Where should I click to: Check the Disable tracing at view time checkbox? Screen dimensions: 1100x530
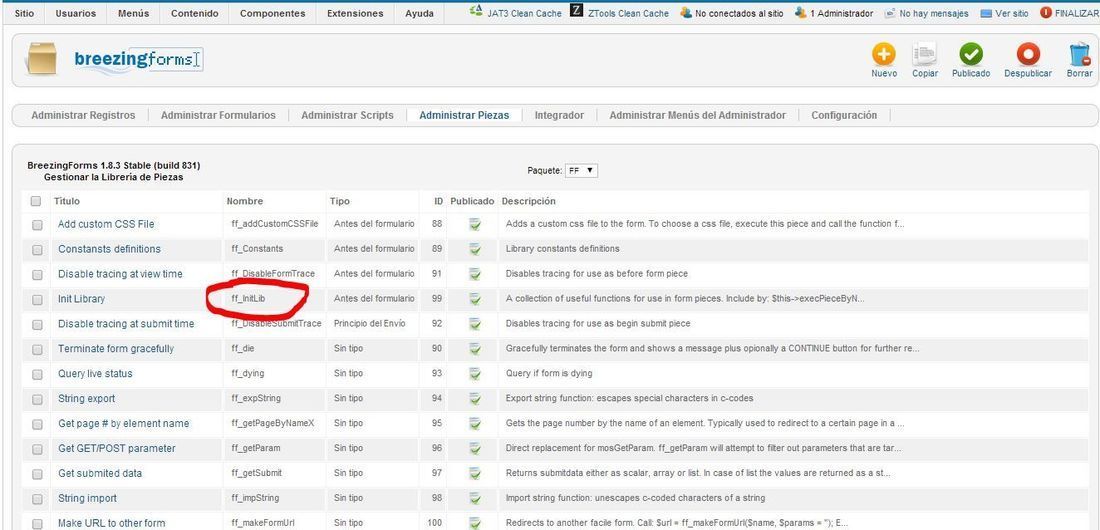[x=37, y=275]
